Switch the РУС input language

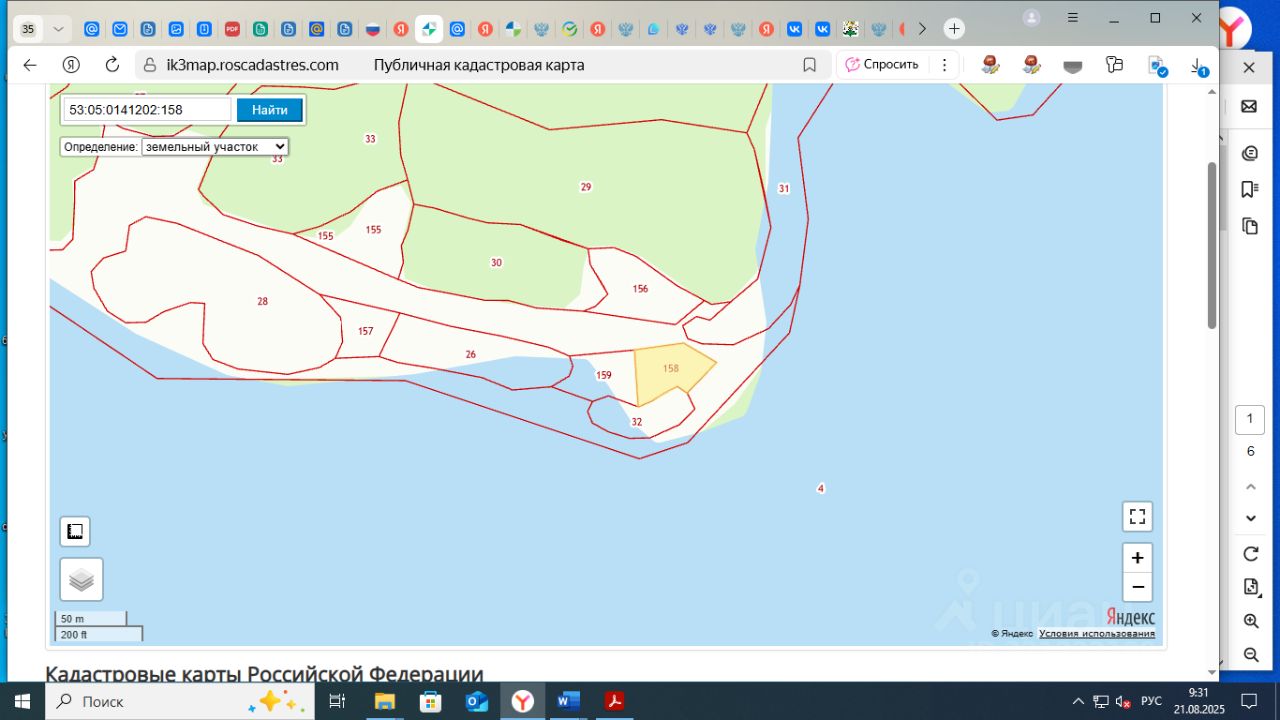1151,701
